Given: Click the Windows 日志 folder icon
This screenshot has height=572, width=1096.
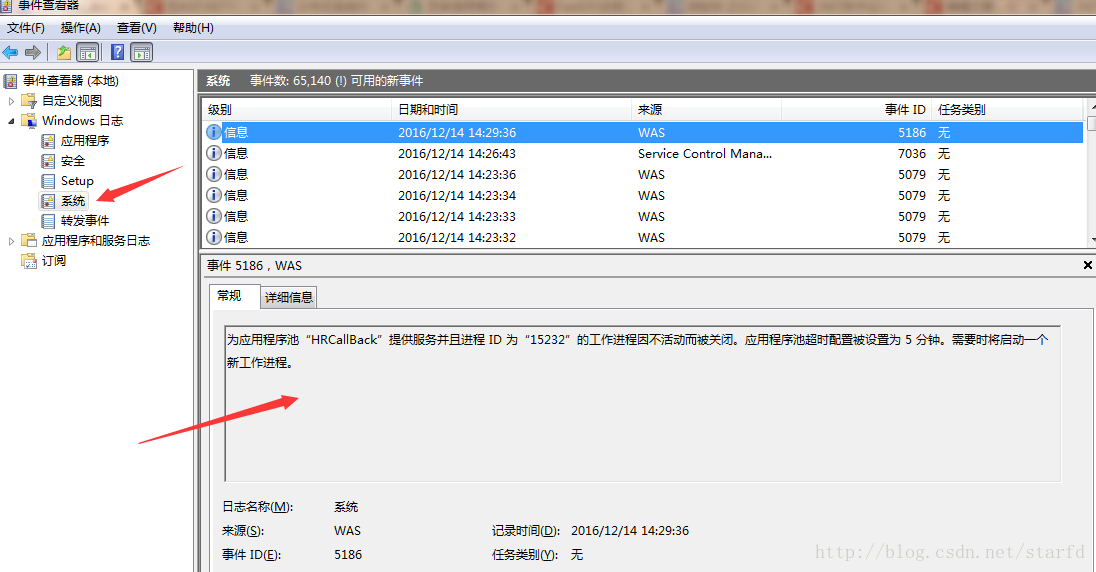Looking at the screenshot, I should [29, 121].
